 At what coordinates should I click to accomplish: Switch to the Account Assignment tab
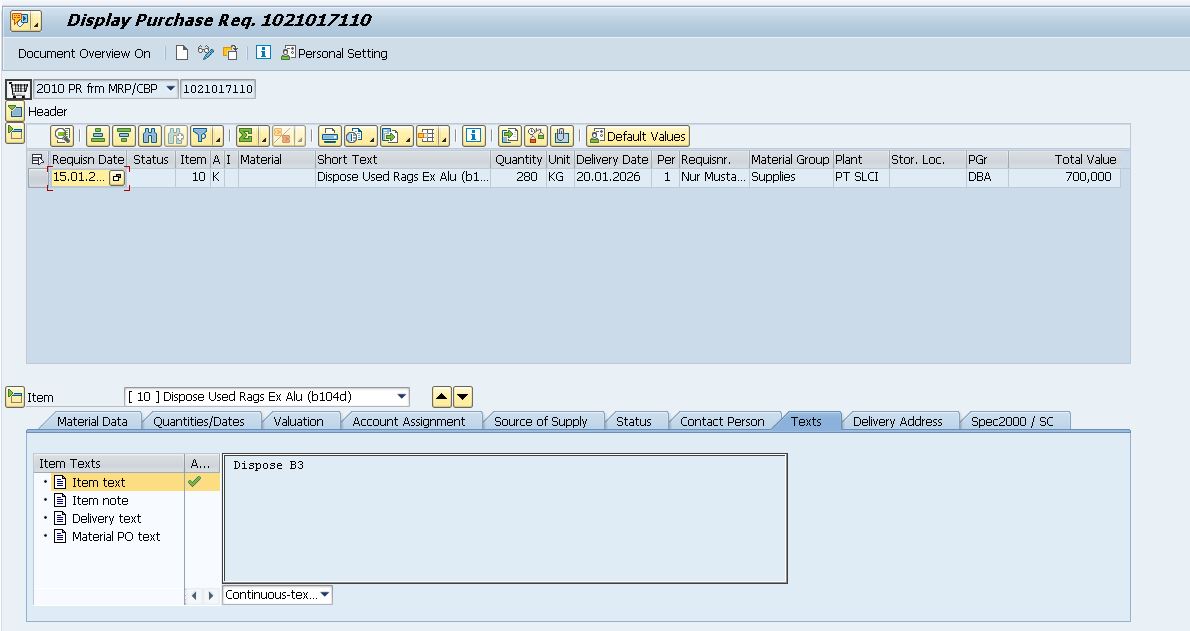pyautogui.click(x=408, y=421)
